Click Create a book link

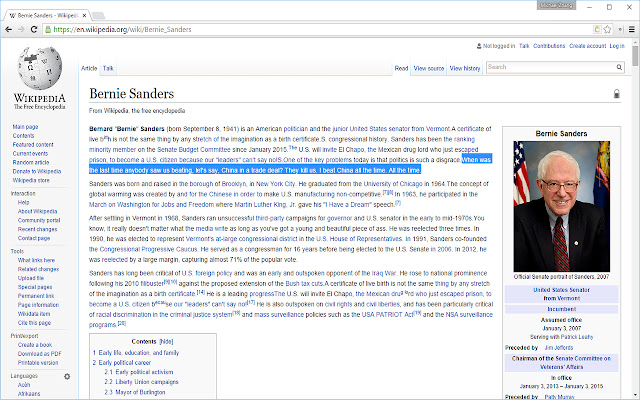coord(35,345)
